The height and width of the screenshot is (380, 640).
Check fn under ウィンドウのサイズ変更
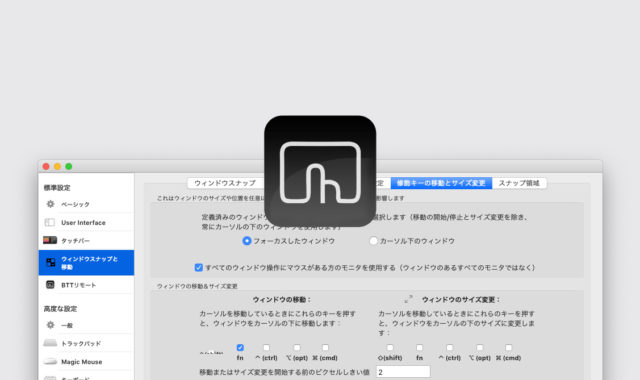419,347
